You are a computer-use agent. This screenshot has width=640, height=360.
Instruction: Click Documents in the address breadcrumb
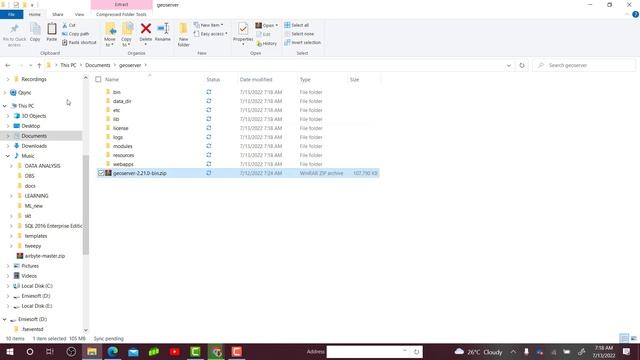98,65
